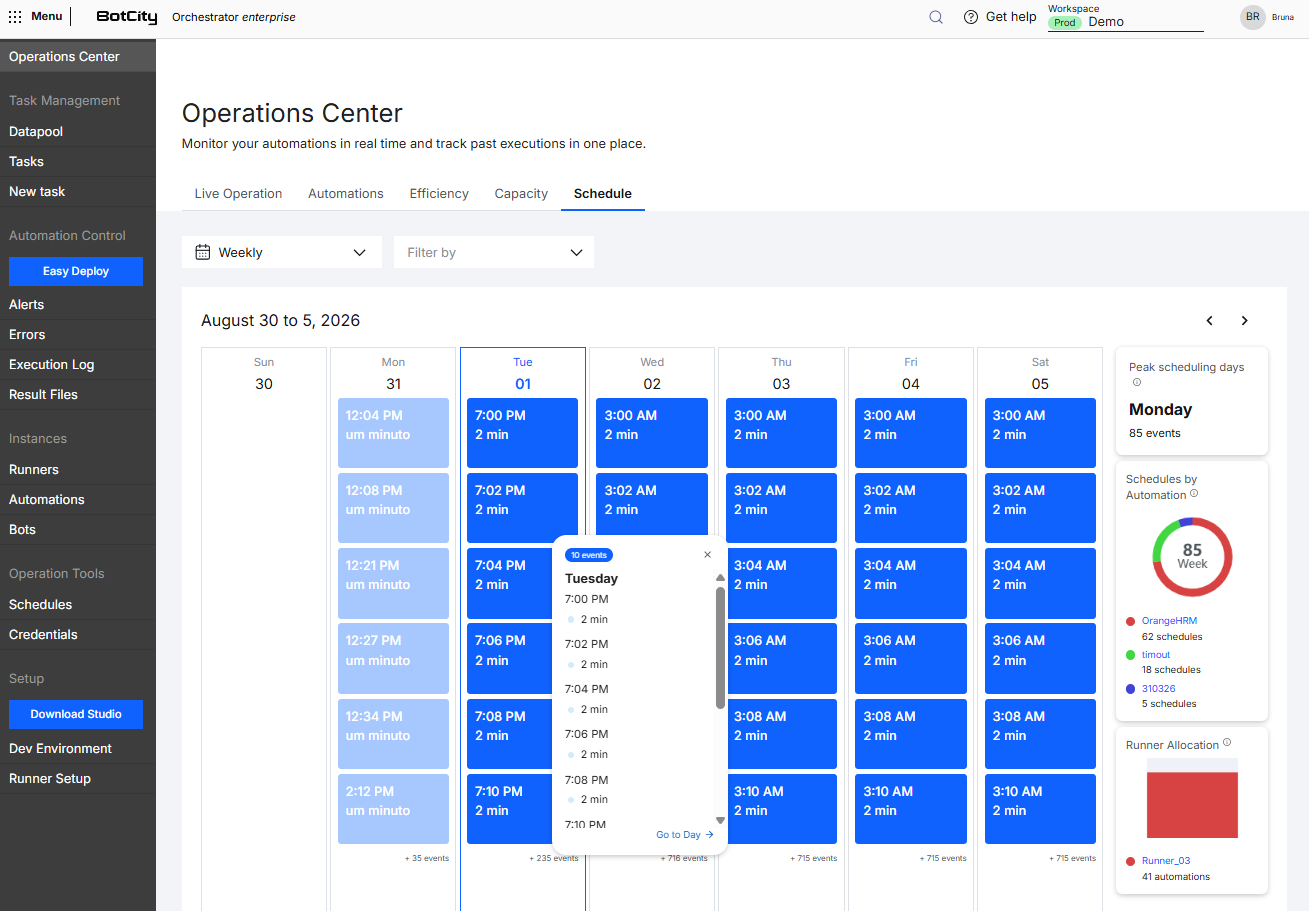Image resolution: width=1309 pixels, height=911 pixels.
Task: Click info icon next to Runner Allocation
Action: 1227,743
